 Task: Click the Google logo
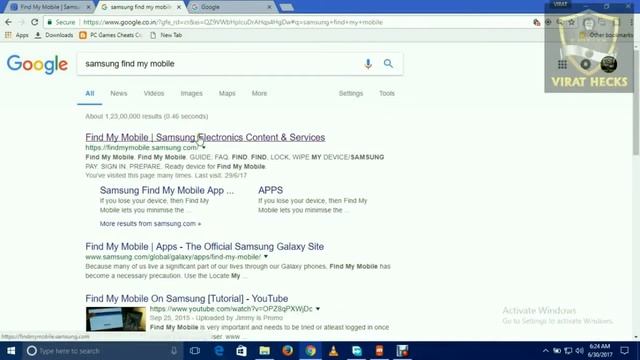(x=37, y=64)
